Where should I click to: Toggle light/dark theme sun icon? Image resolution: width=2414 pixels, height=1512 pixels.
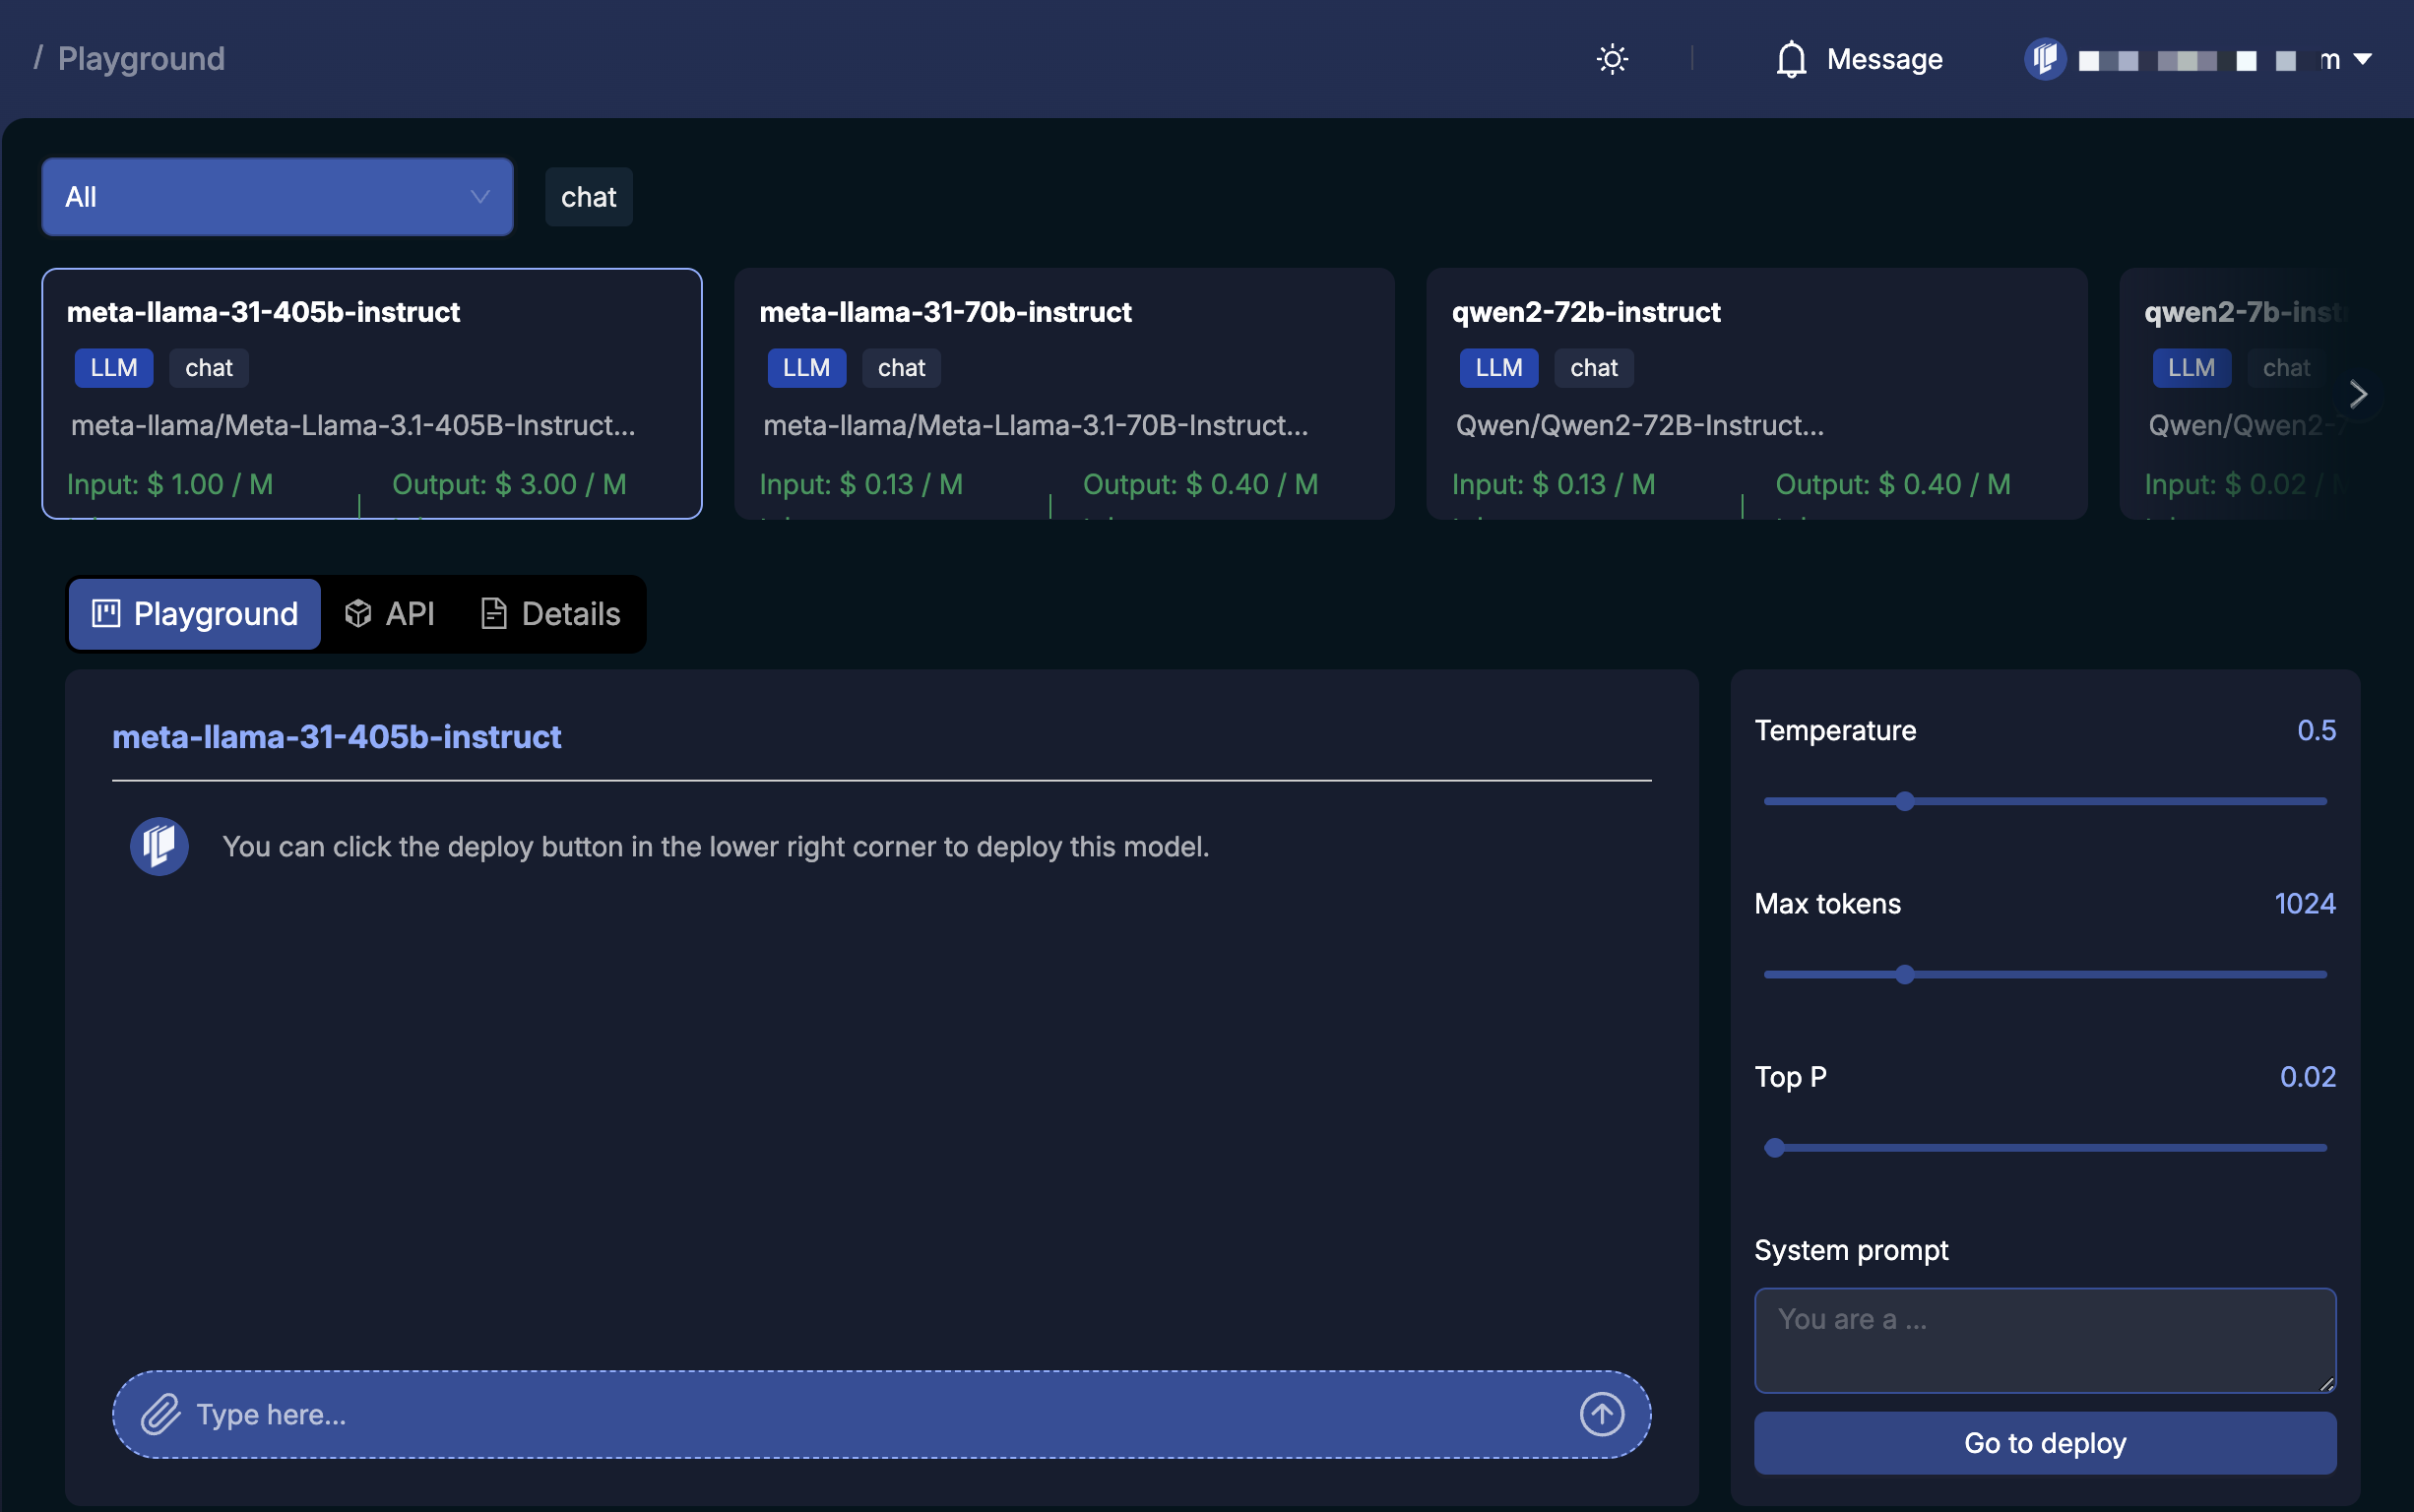[1611, 59]
